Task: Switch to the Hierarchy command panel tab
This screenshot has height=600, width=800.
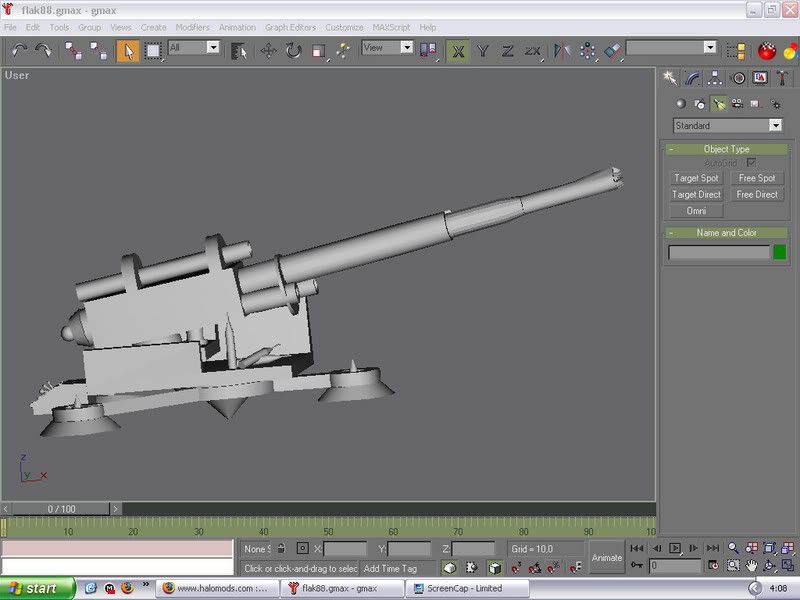Action: pos(715,78)
